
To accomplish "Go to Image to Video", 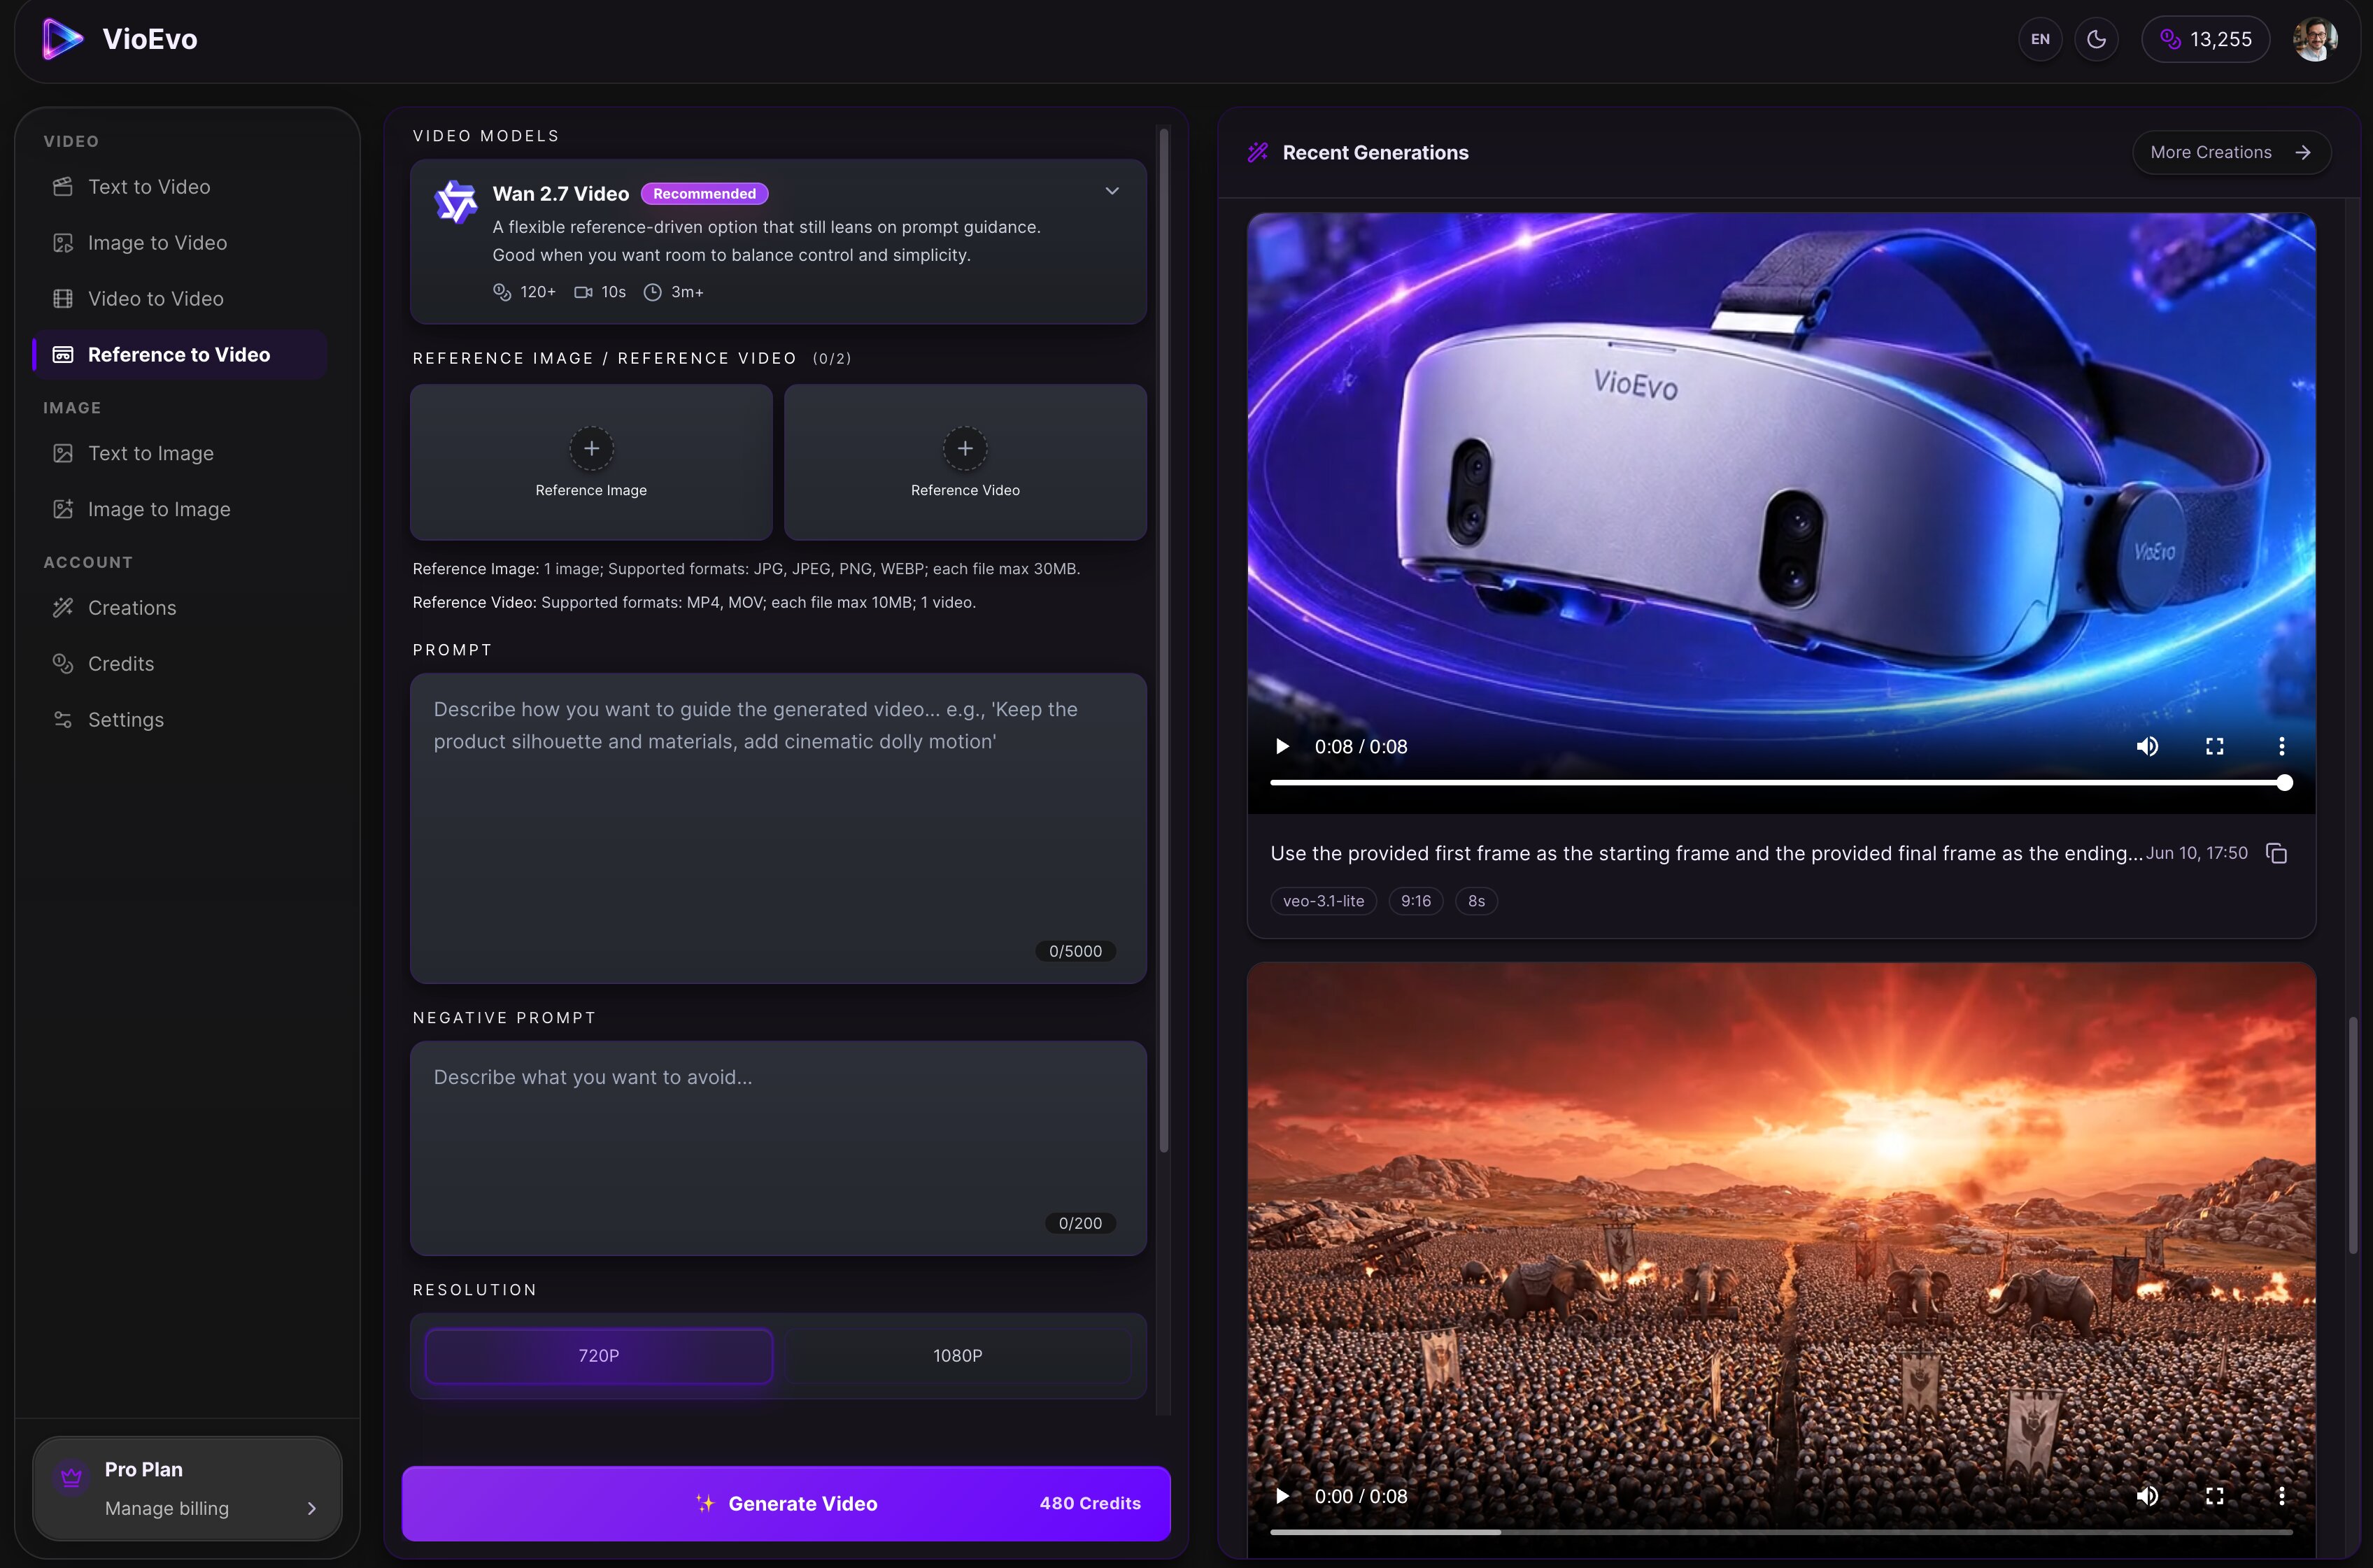I will pyautogui.click(x=180, y=243).
